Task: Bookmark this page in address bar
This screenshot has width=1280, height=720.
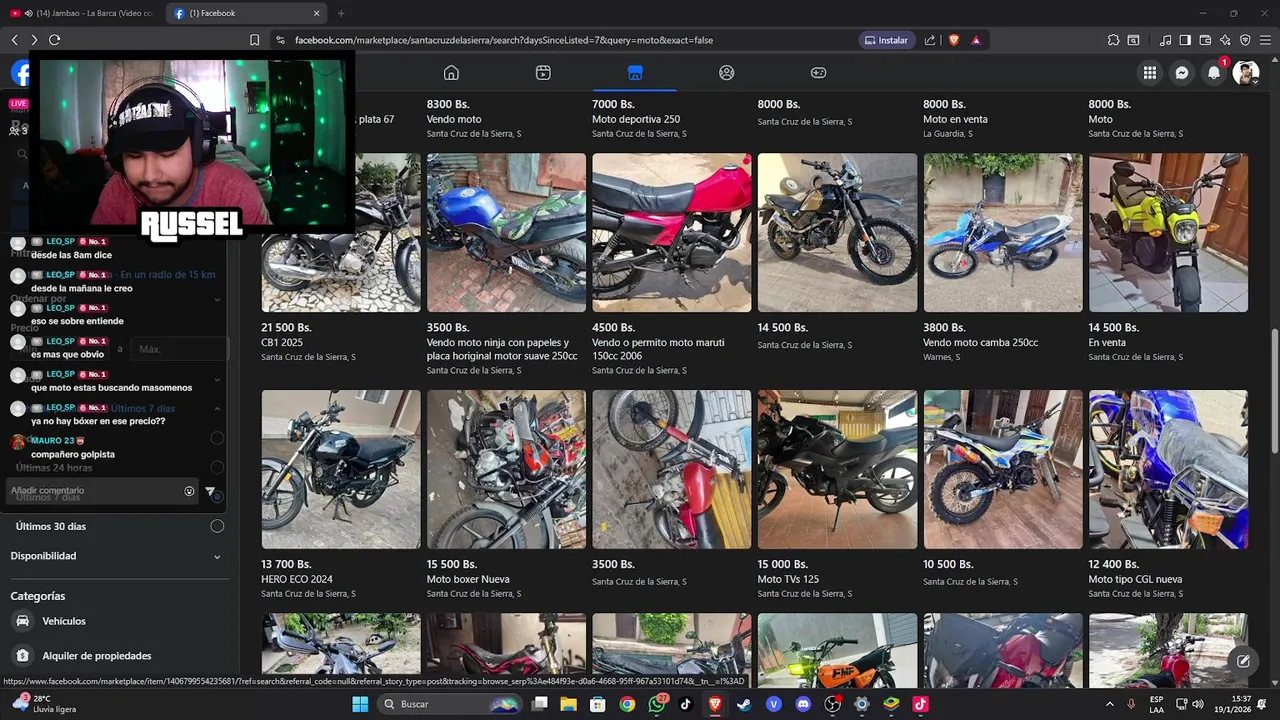Action: click(254, 40)
